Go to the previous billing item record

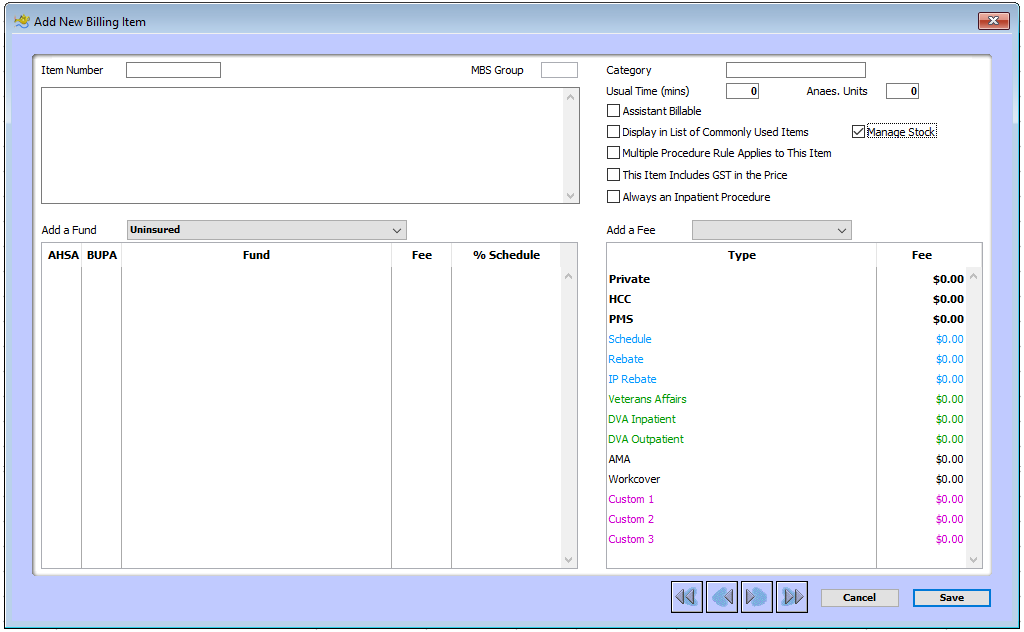pyautogui.click(x=721, y=597)
